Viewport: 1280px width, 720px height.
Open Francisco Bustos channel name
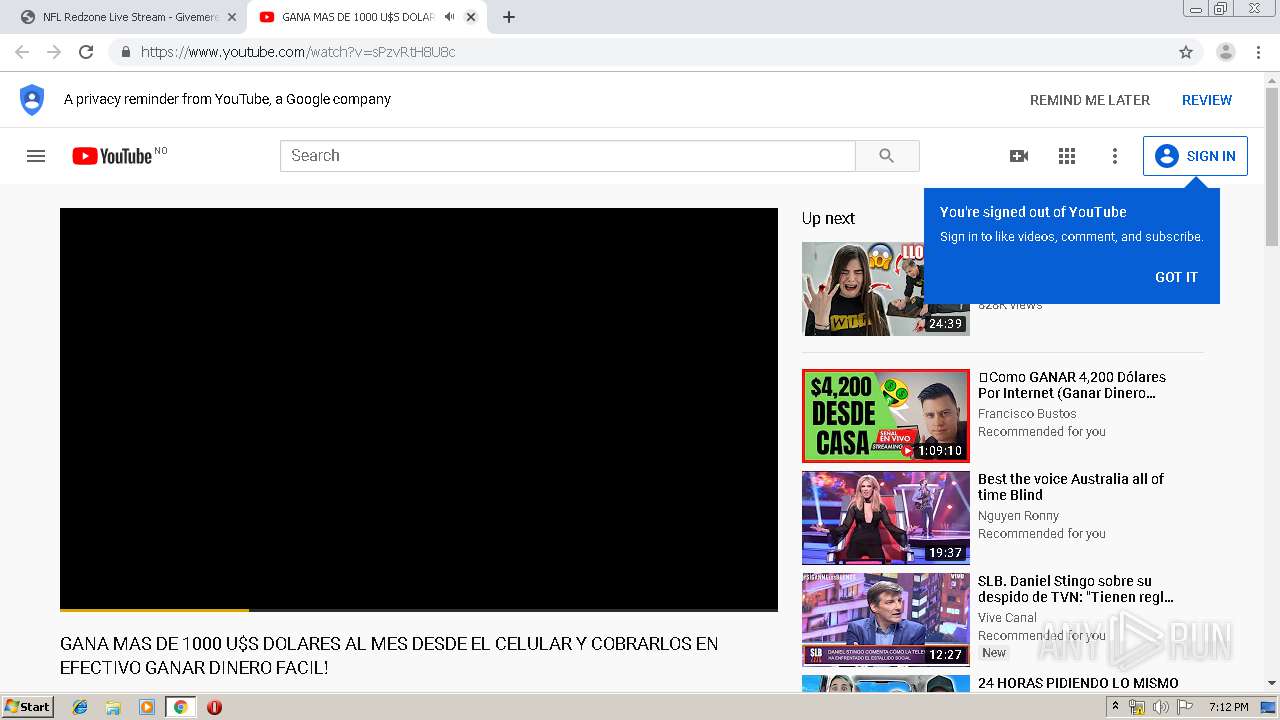tap(1027, 413)
